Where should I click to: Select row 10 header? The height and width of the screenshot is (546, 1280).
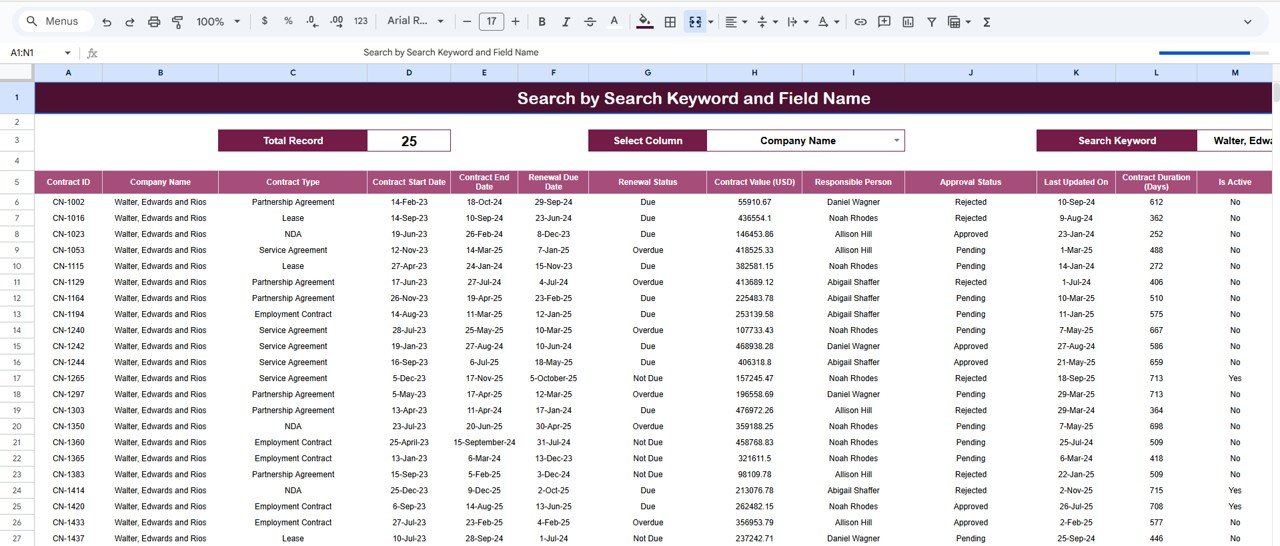17,266
